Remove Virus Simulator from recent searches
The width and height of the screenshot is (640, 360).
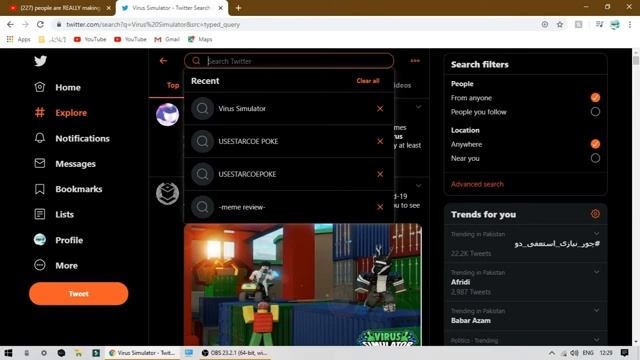click(380, 109)
